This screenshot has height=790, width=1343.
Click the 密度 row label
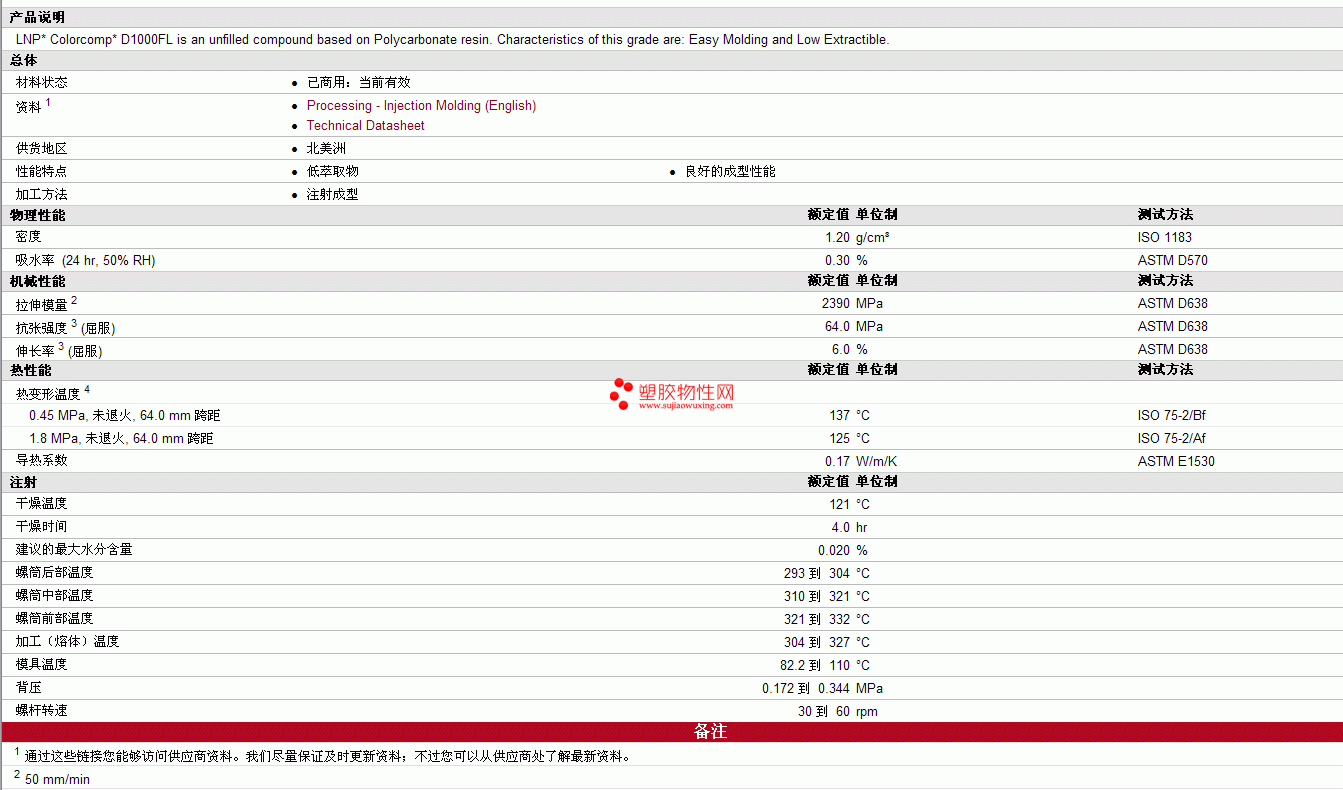coord(29,238)
